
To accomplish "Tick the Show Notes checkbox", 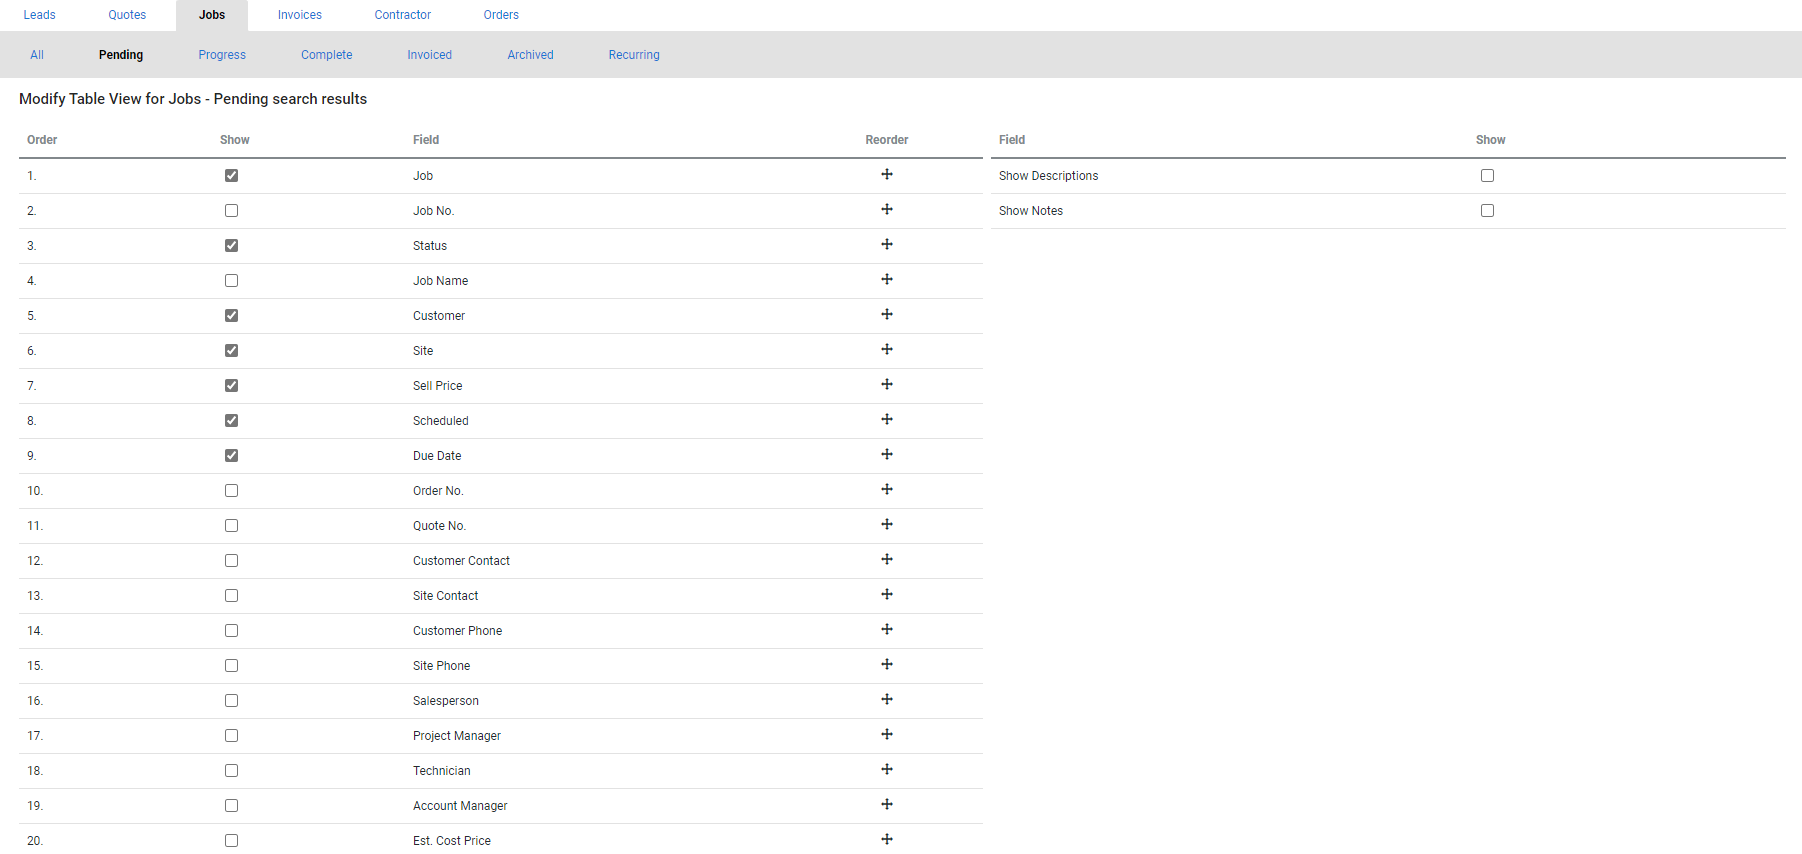I will point(1488,210).
